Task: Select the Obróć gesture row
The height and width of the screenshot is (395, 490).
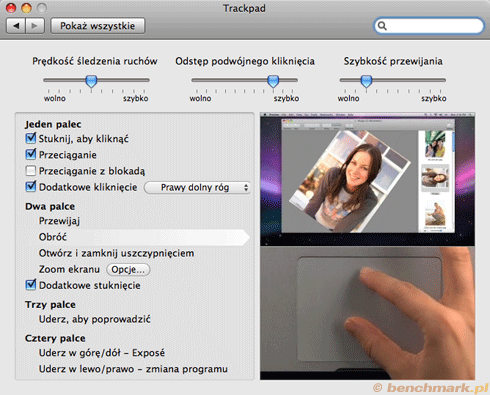Action: 137,237
